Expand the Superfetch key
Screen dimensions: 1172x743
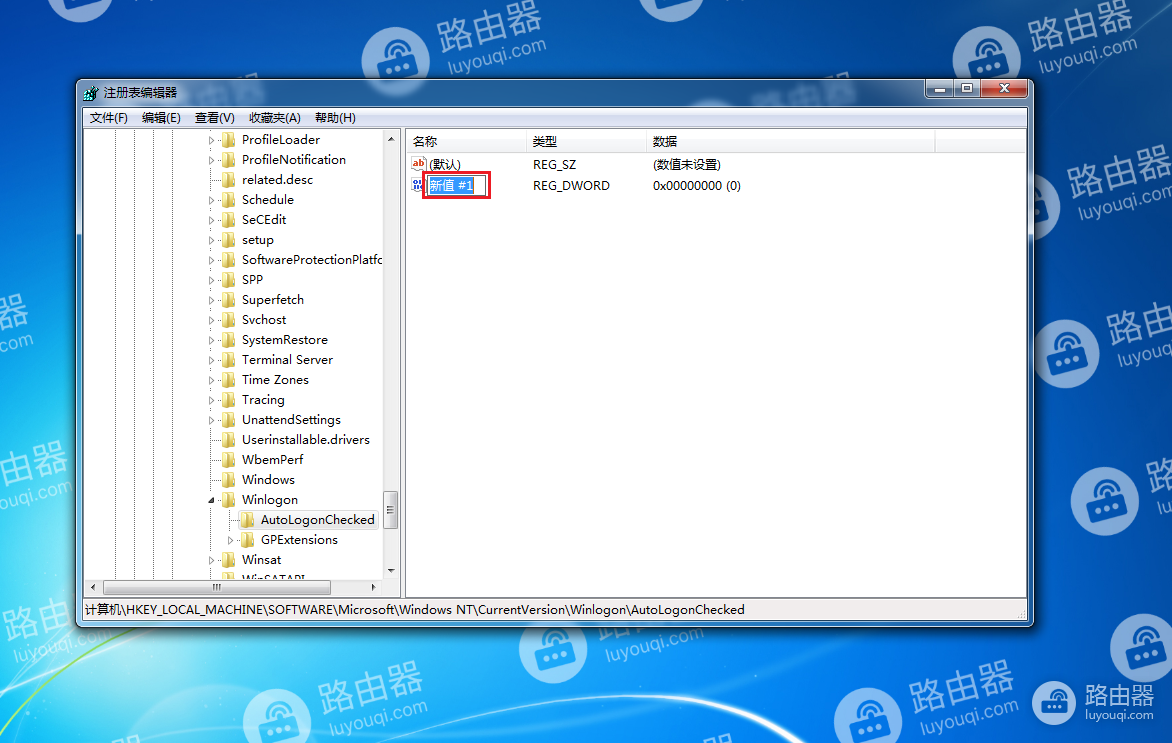point(211,300)
